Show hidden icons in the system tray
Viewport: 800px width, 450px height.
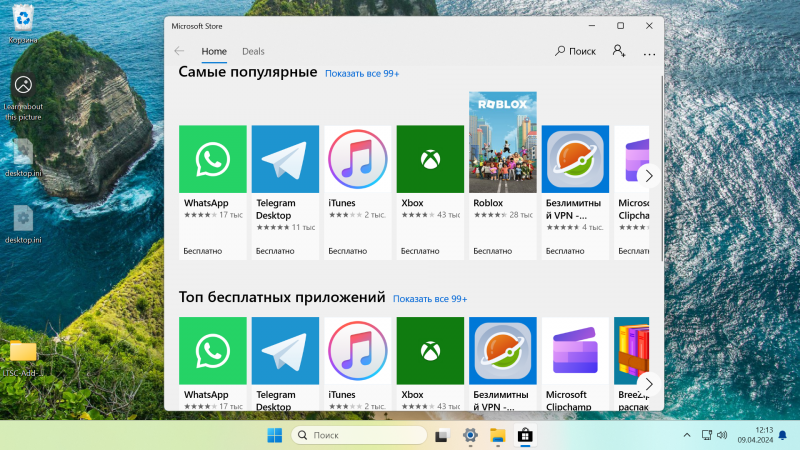click(x=687, y=435)
